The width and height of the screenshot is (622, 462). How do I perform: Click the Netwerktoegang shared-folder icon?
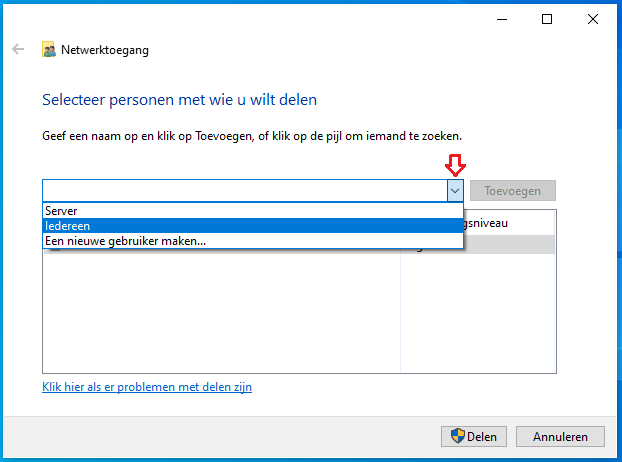click(x=49, y=50)
